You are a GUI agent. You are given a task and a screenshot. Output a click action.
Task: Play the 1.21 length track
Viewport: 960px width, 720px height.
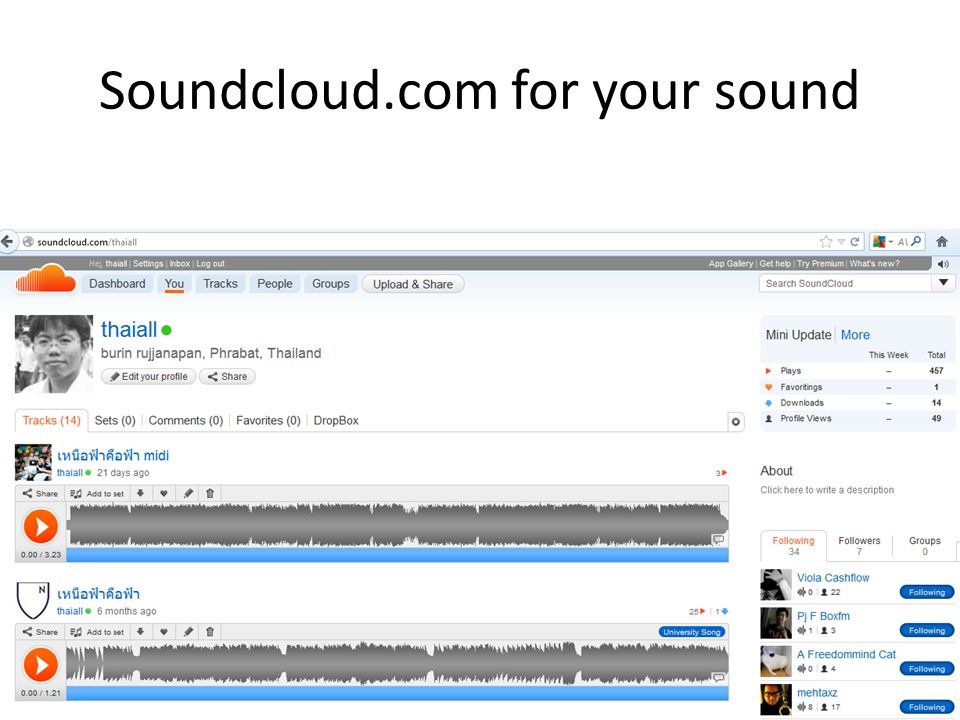point(40,665)
